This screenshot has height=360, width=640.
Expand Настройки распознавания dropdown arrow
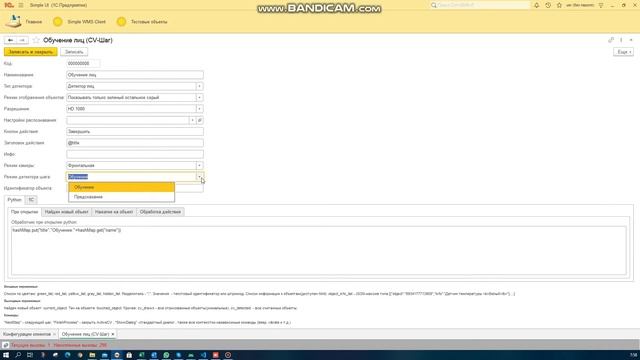(192, 120)
